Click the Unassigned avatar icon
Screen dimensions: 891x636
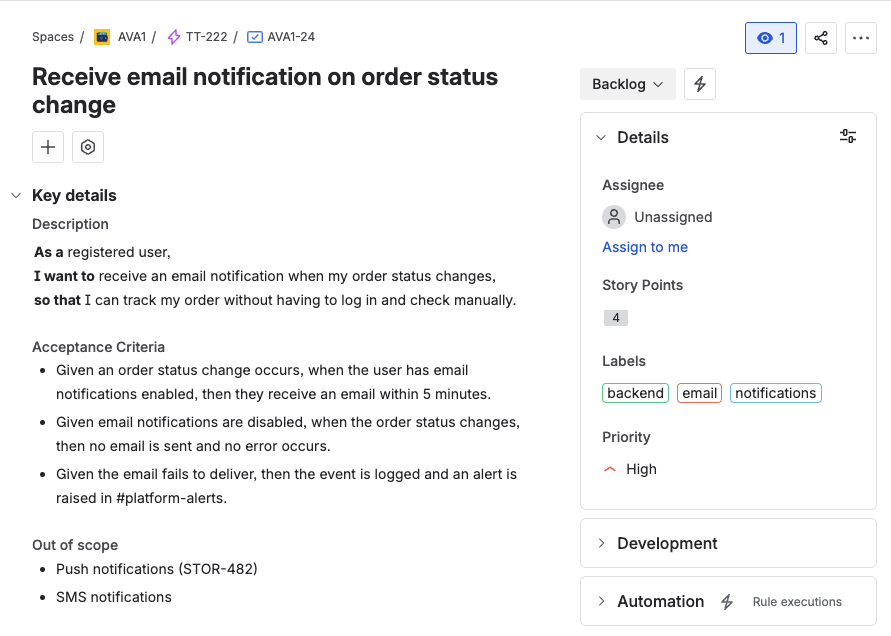[x=613, y=216]
